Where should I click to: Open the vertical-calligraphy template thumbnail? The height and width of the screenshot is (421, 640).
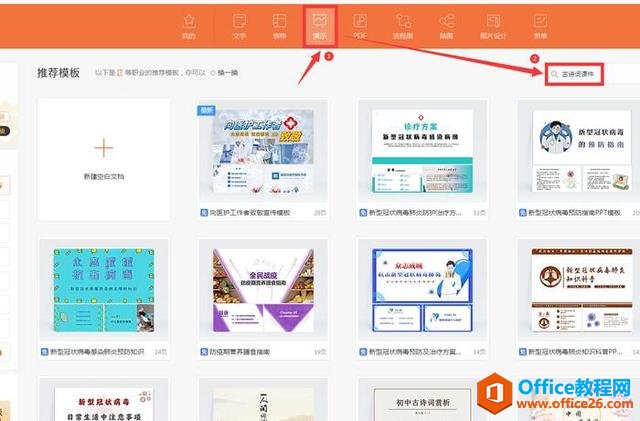(263, 399)
